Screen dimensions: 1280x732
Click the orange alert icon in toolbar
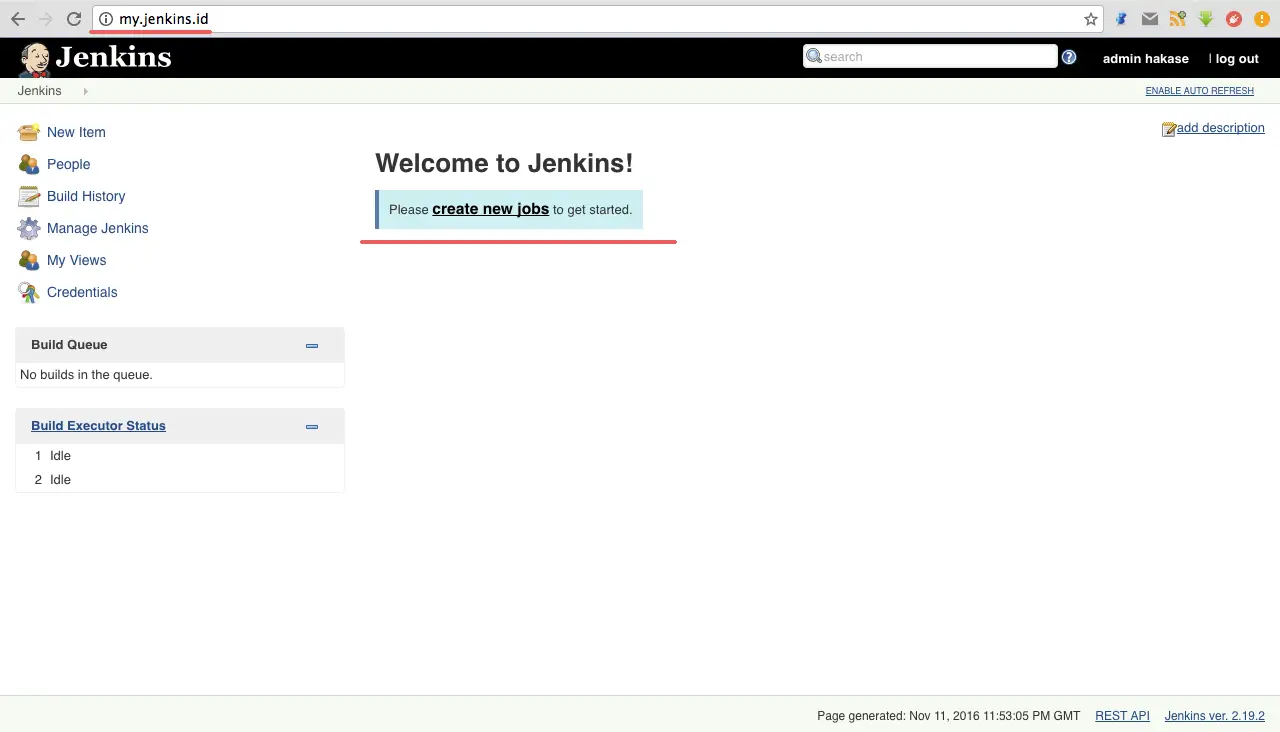tap(1262, 19)
